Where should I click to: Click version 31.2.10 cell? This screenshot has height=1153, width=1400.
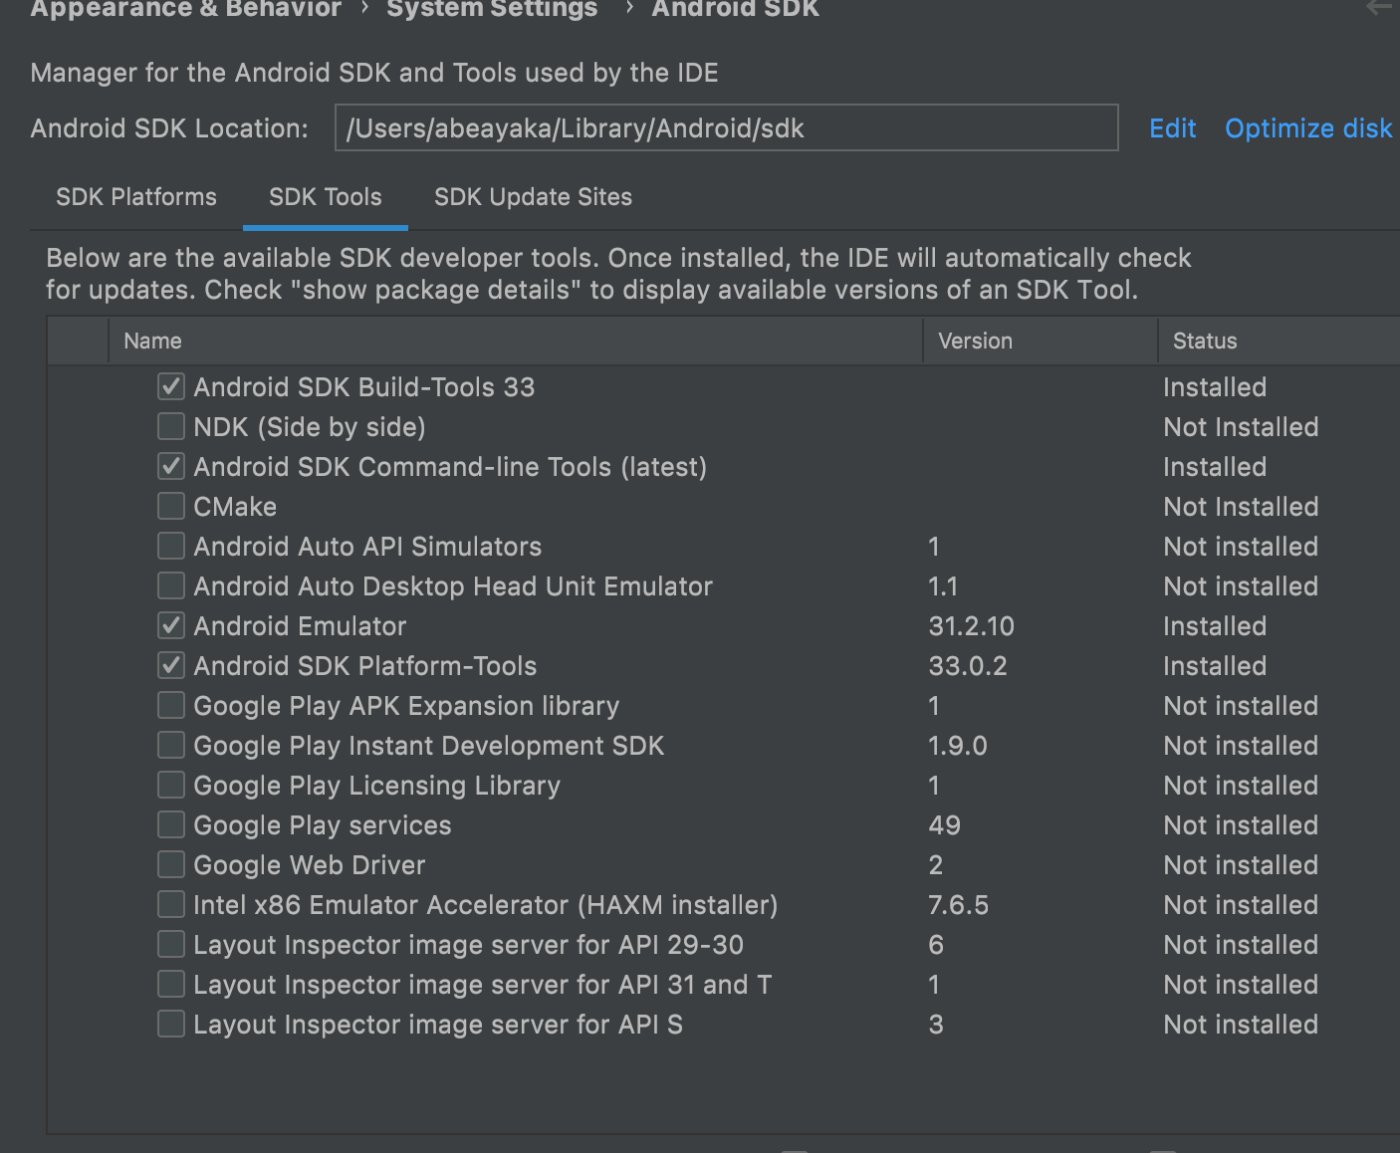(x=971, y=626)
